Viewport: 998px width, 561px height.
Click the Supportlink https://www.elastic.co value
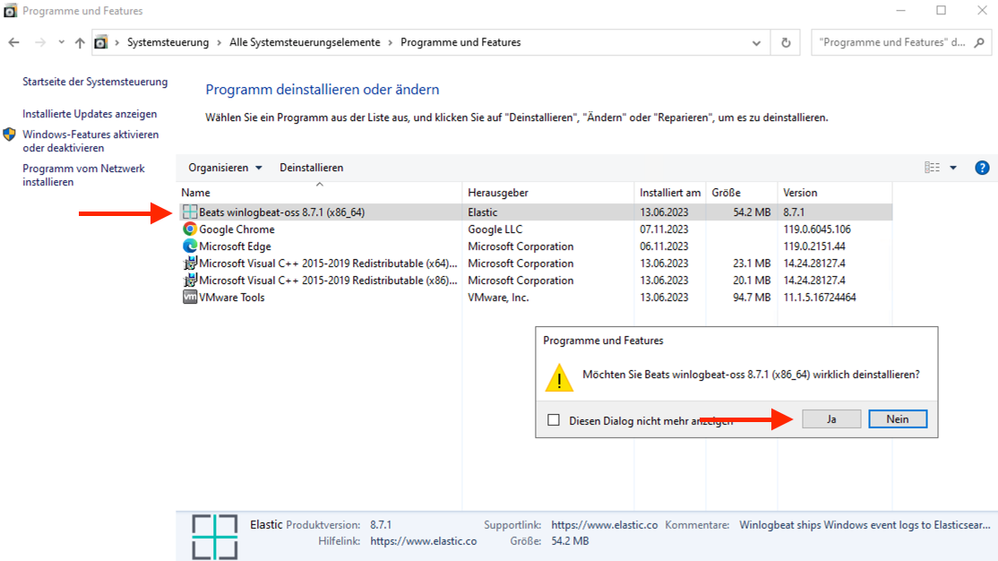point(605,525)
